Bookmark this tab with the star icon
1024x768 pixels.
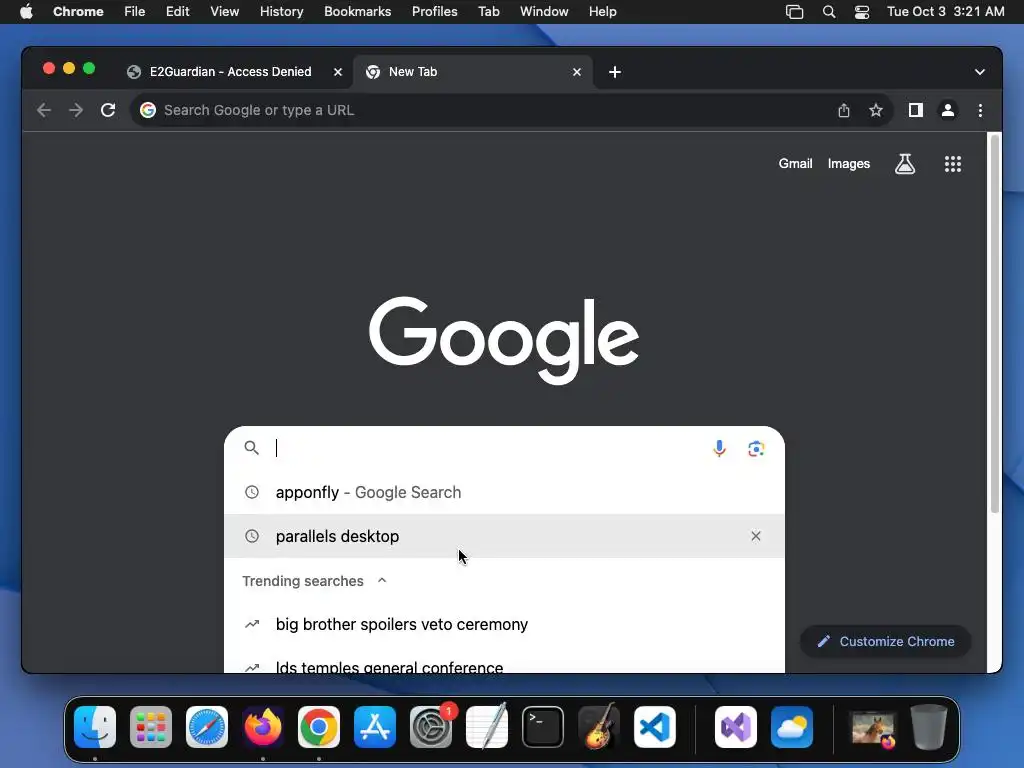tap(876, 110)
